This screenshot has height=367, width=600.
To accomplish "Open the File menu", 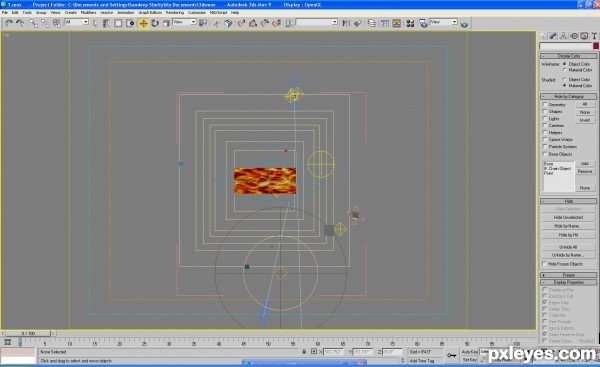I will point(5,13).
